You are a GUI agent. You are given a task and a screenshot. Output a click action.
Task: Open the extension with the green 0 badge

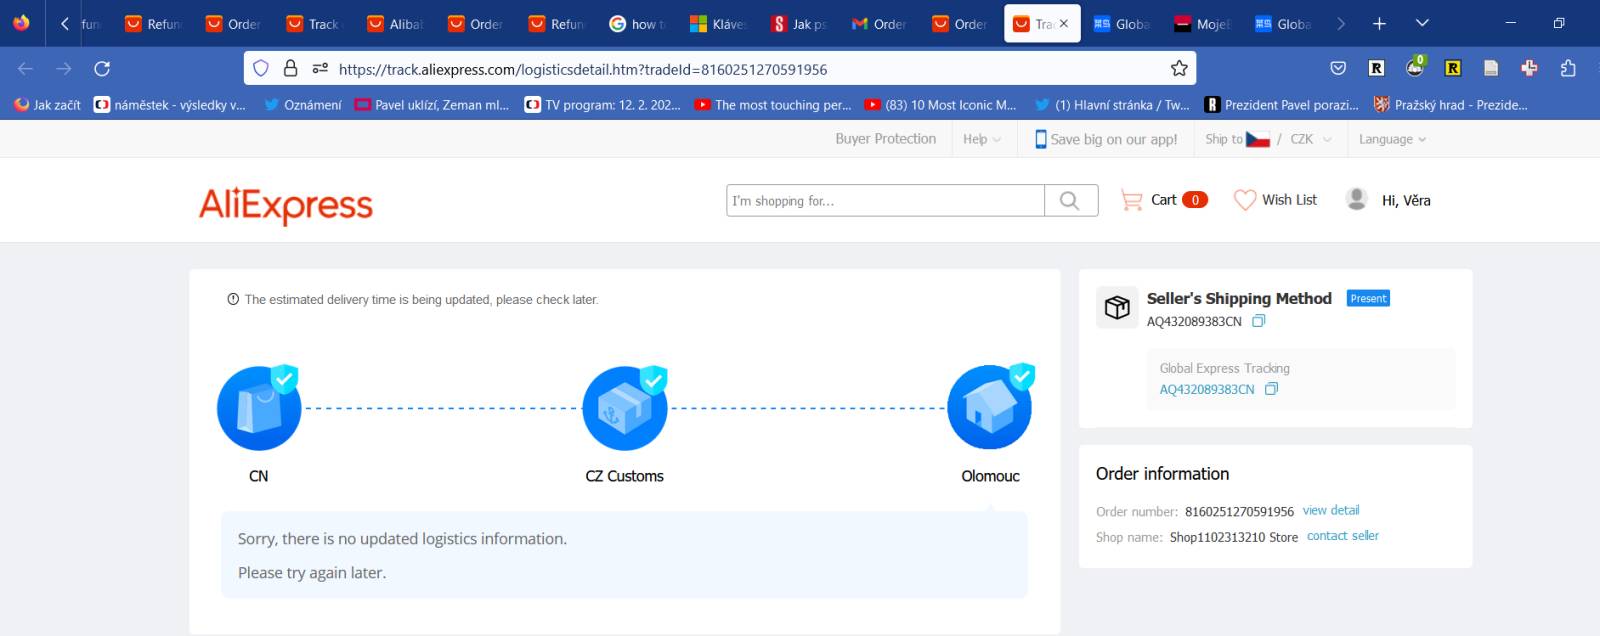click(1415, 67)
